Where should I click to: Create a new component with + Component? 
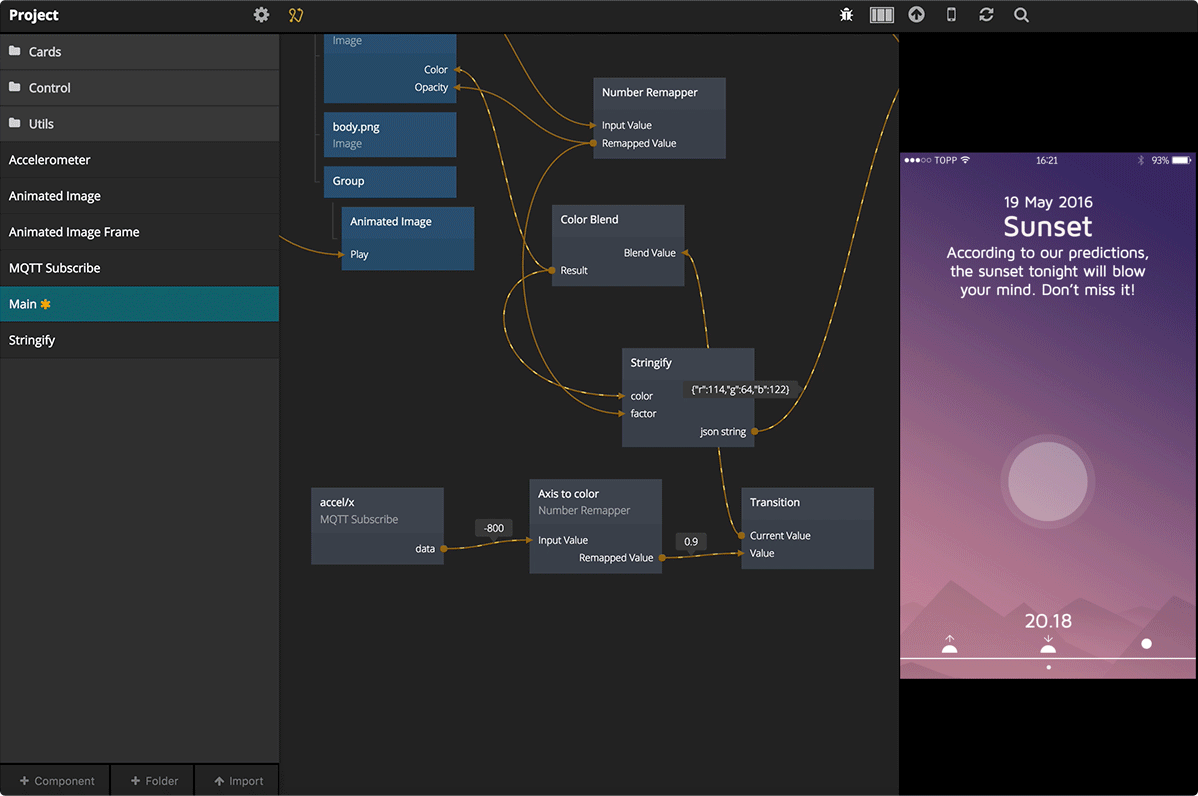tap(55, 780)
